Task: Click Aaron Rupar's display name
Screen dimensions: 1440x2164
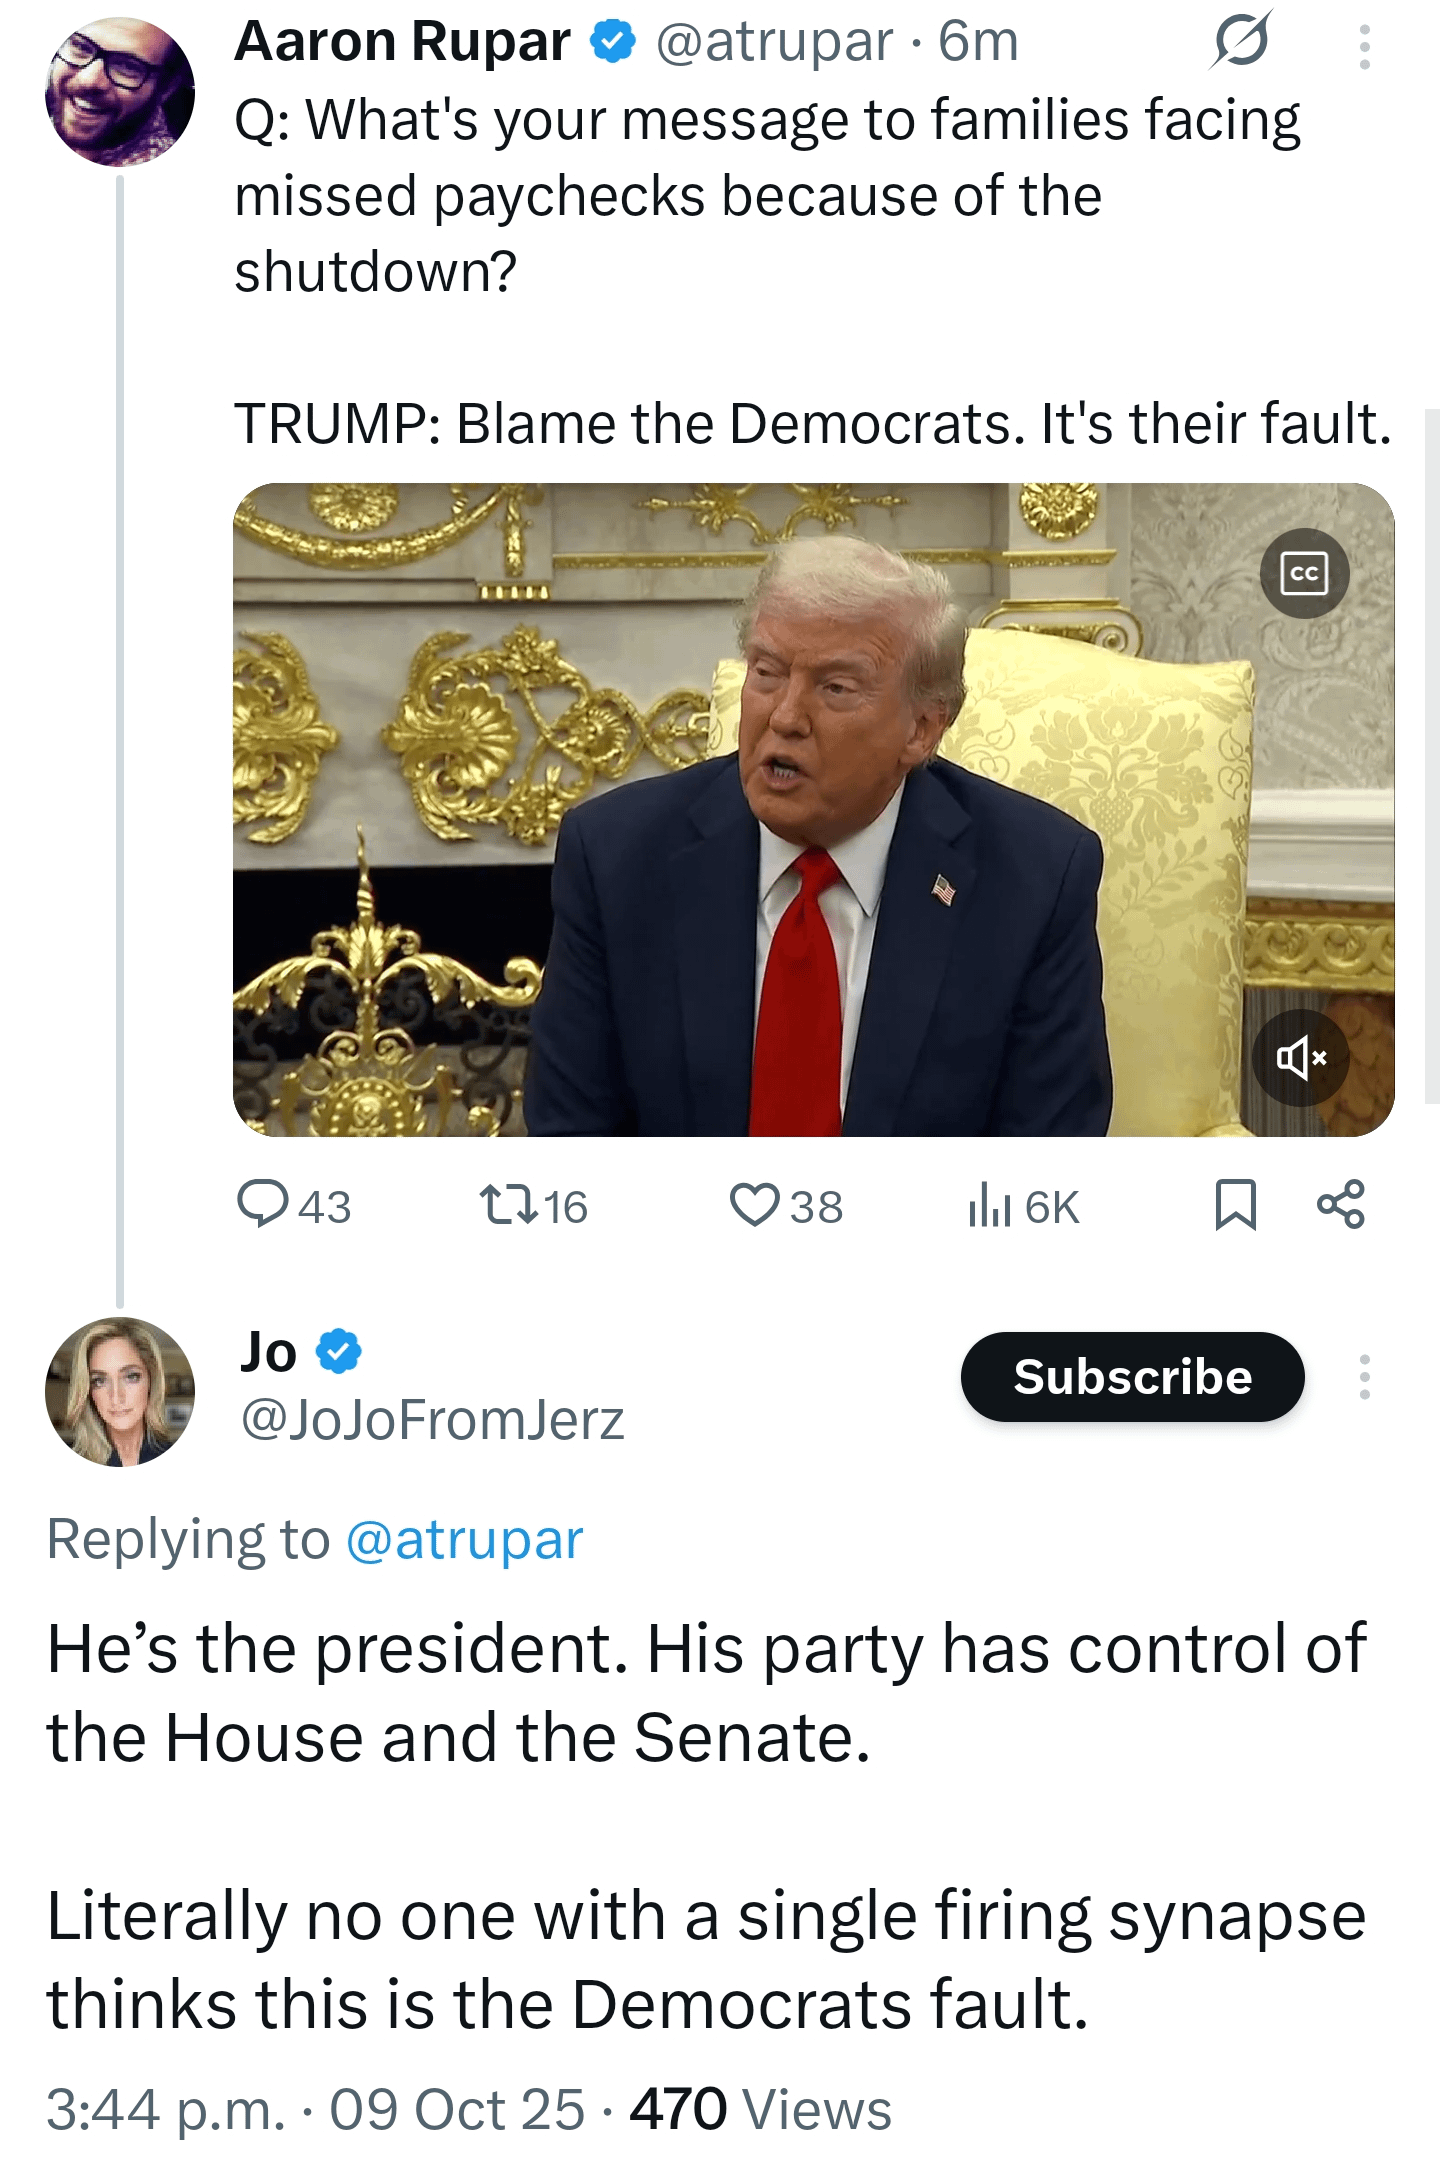Action: point(402,42)
